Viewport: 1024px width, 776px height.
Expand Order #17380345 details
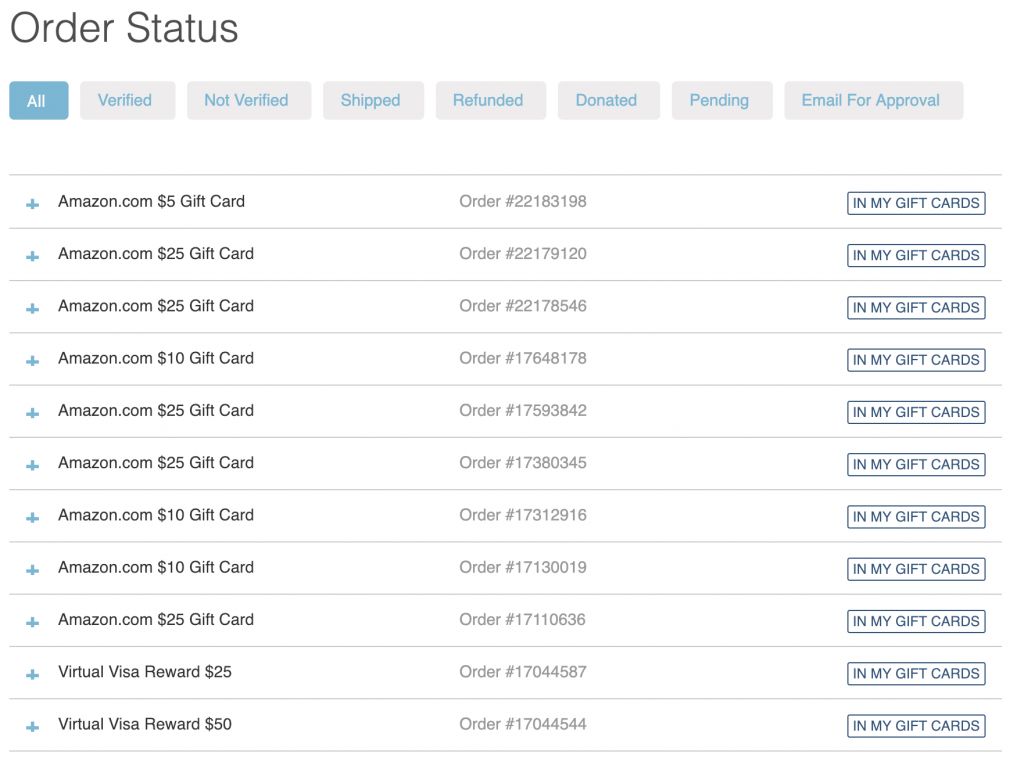(x=31, y=464)
